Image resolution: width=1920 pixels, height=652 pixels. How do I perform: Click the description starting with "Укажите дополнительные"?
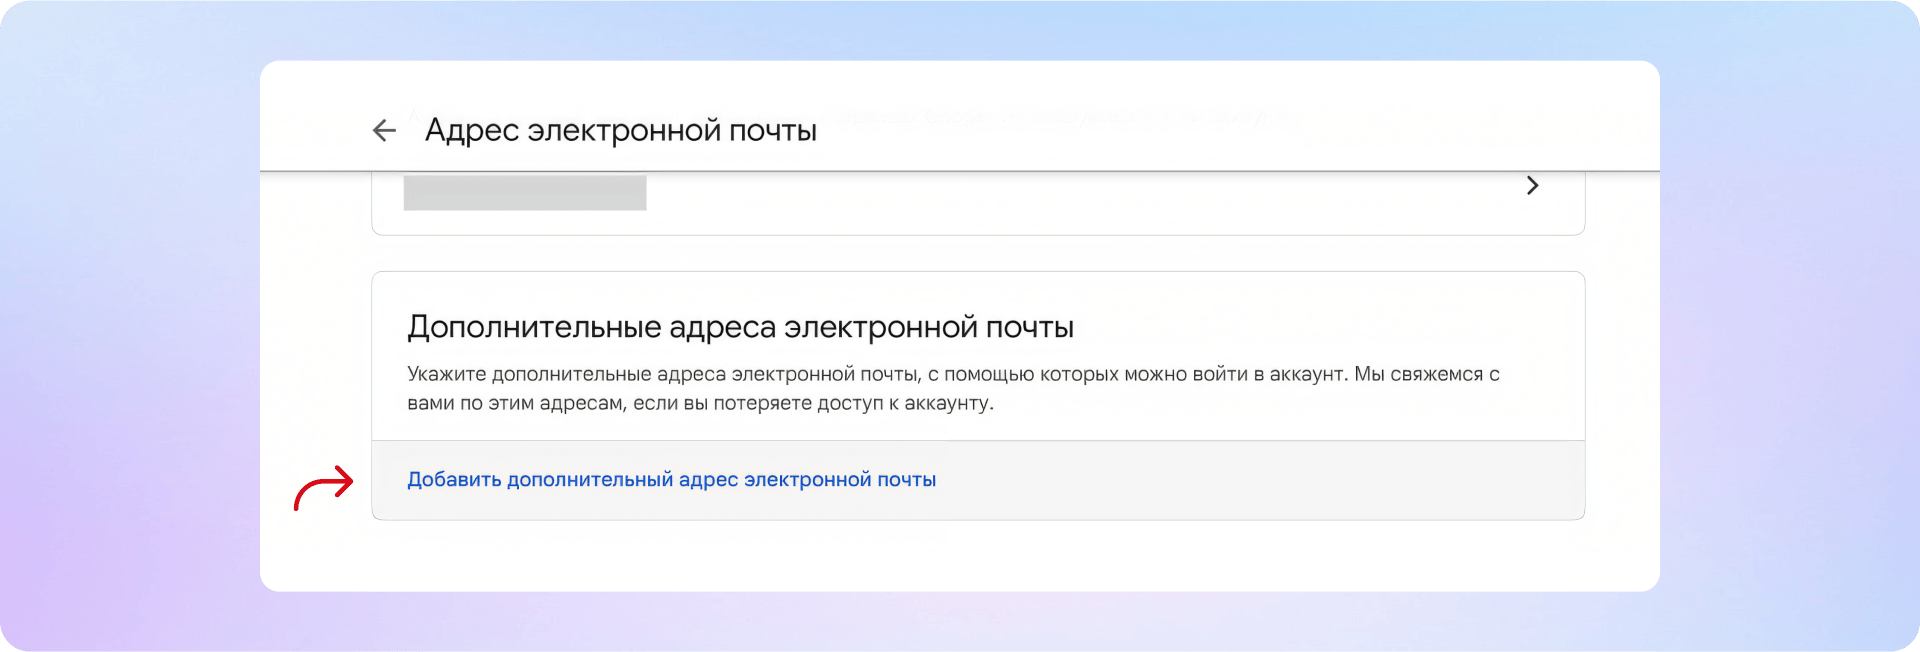[952, 388]
